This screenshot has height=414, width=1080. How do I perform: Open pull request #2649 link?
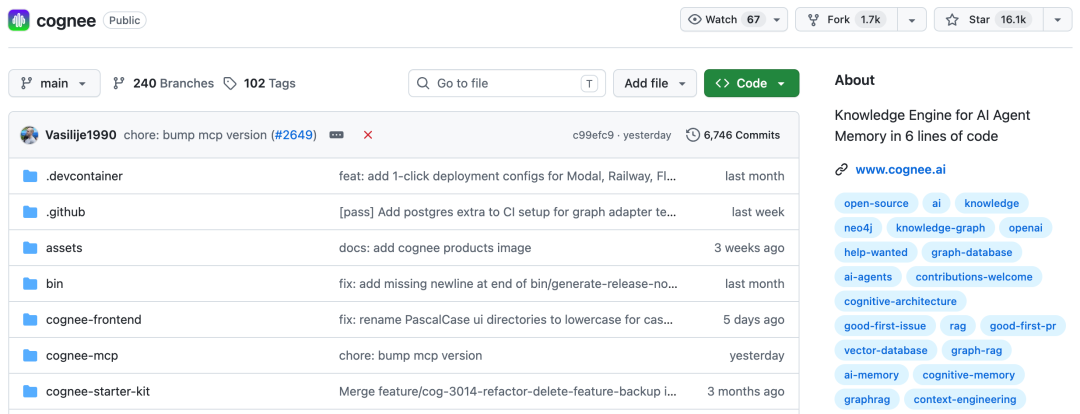[294, 135]
